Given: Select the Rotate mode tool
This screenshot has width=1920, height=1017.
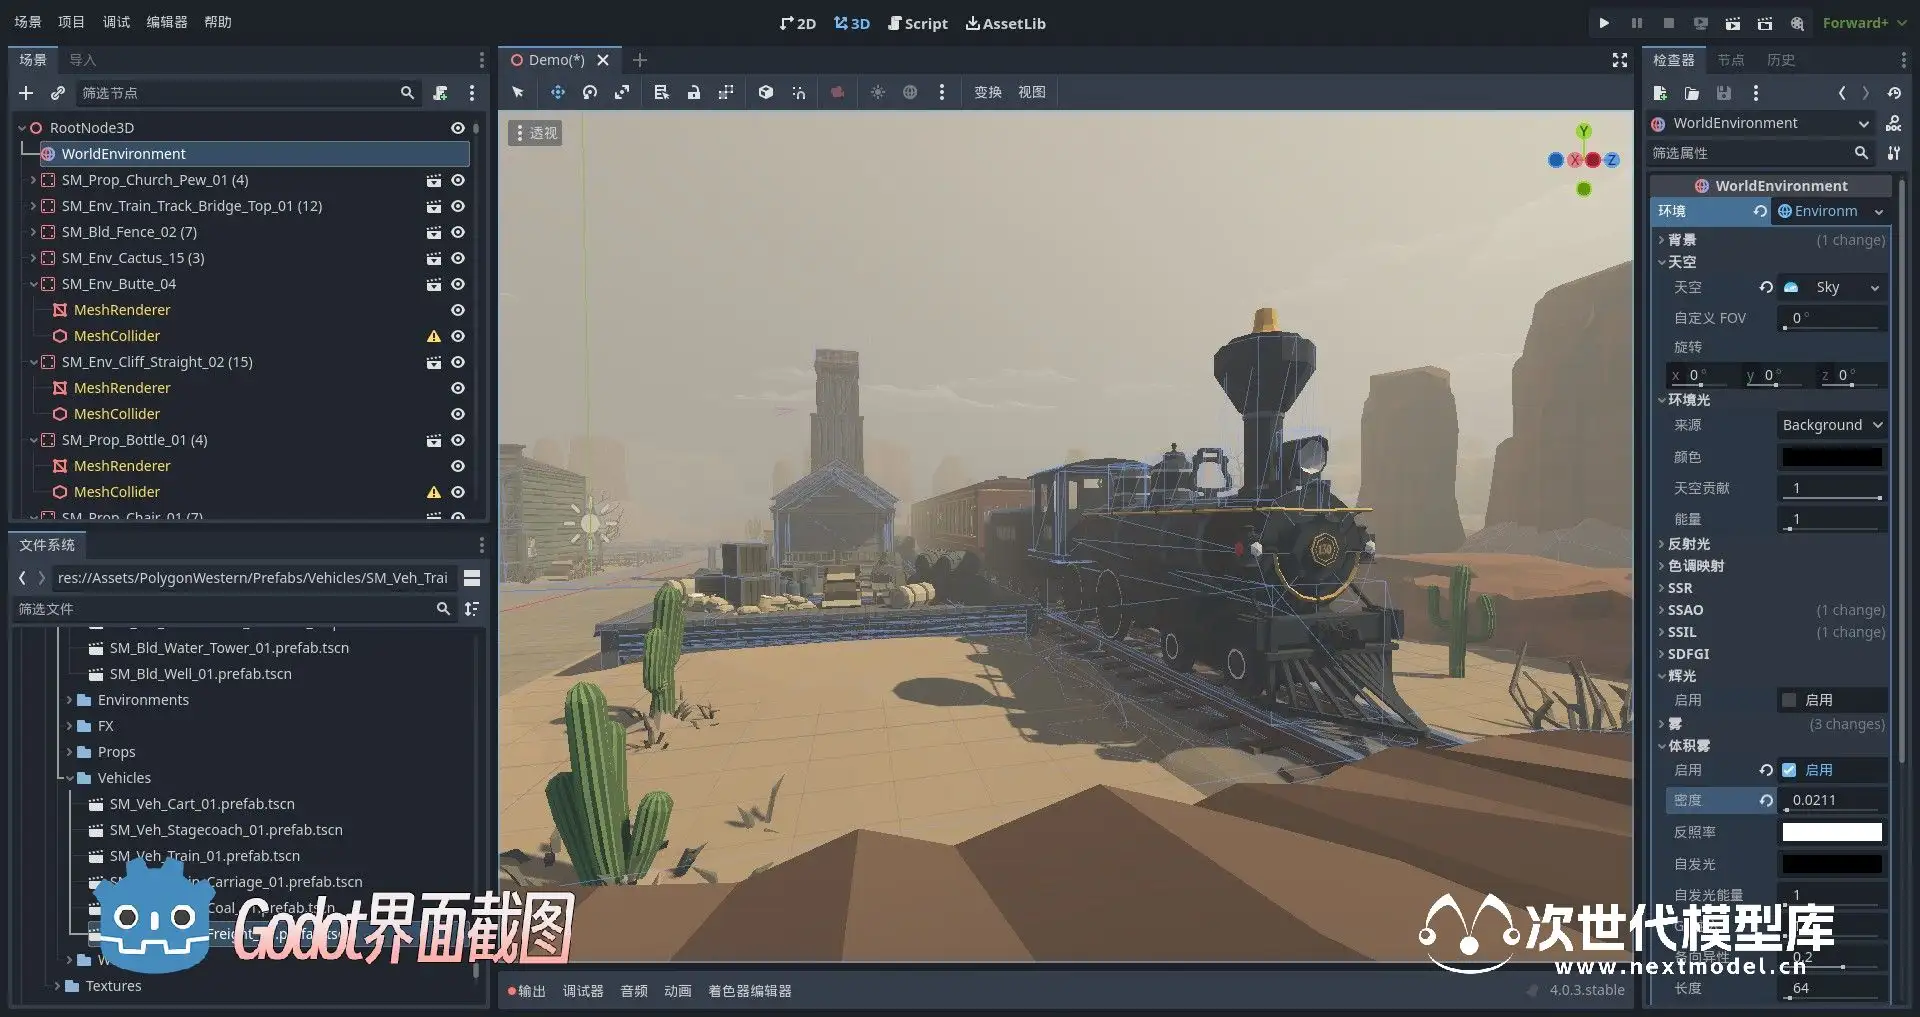Looking at the screenshot, I should point(590,92).
